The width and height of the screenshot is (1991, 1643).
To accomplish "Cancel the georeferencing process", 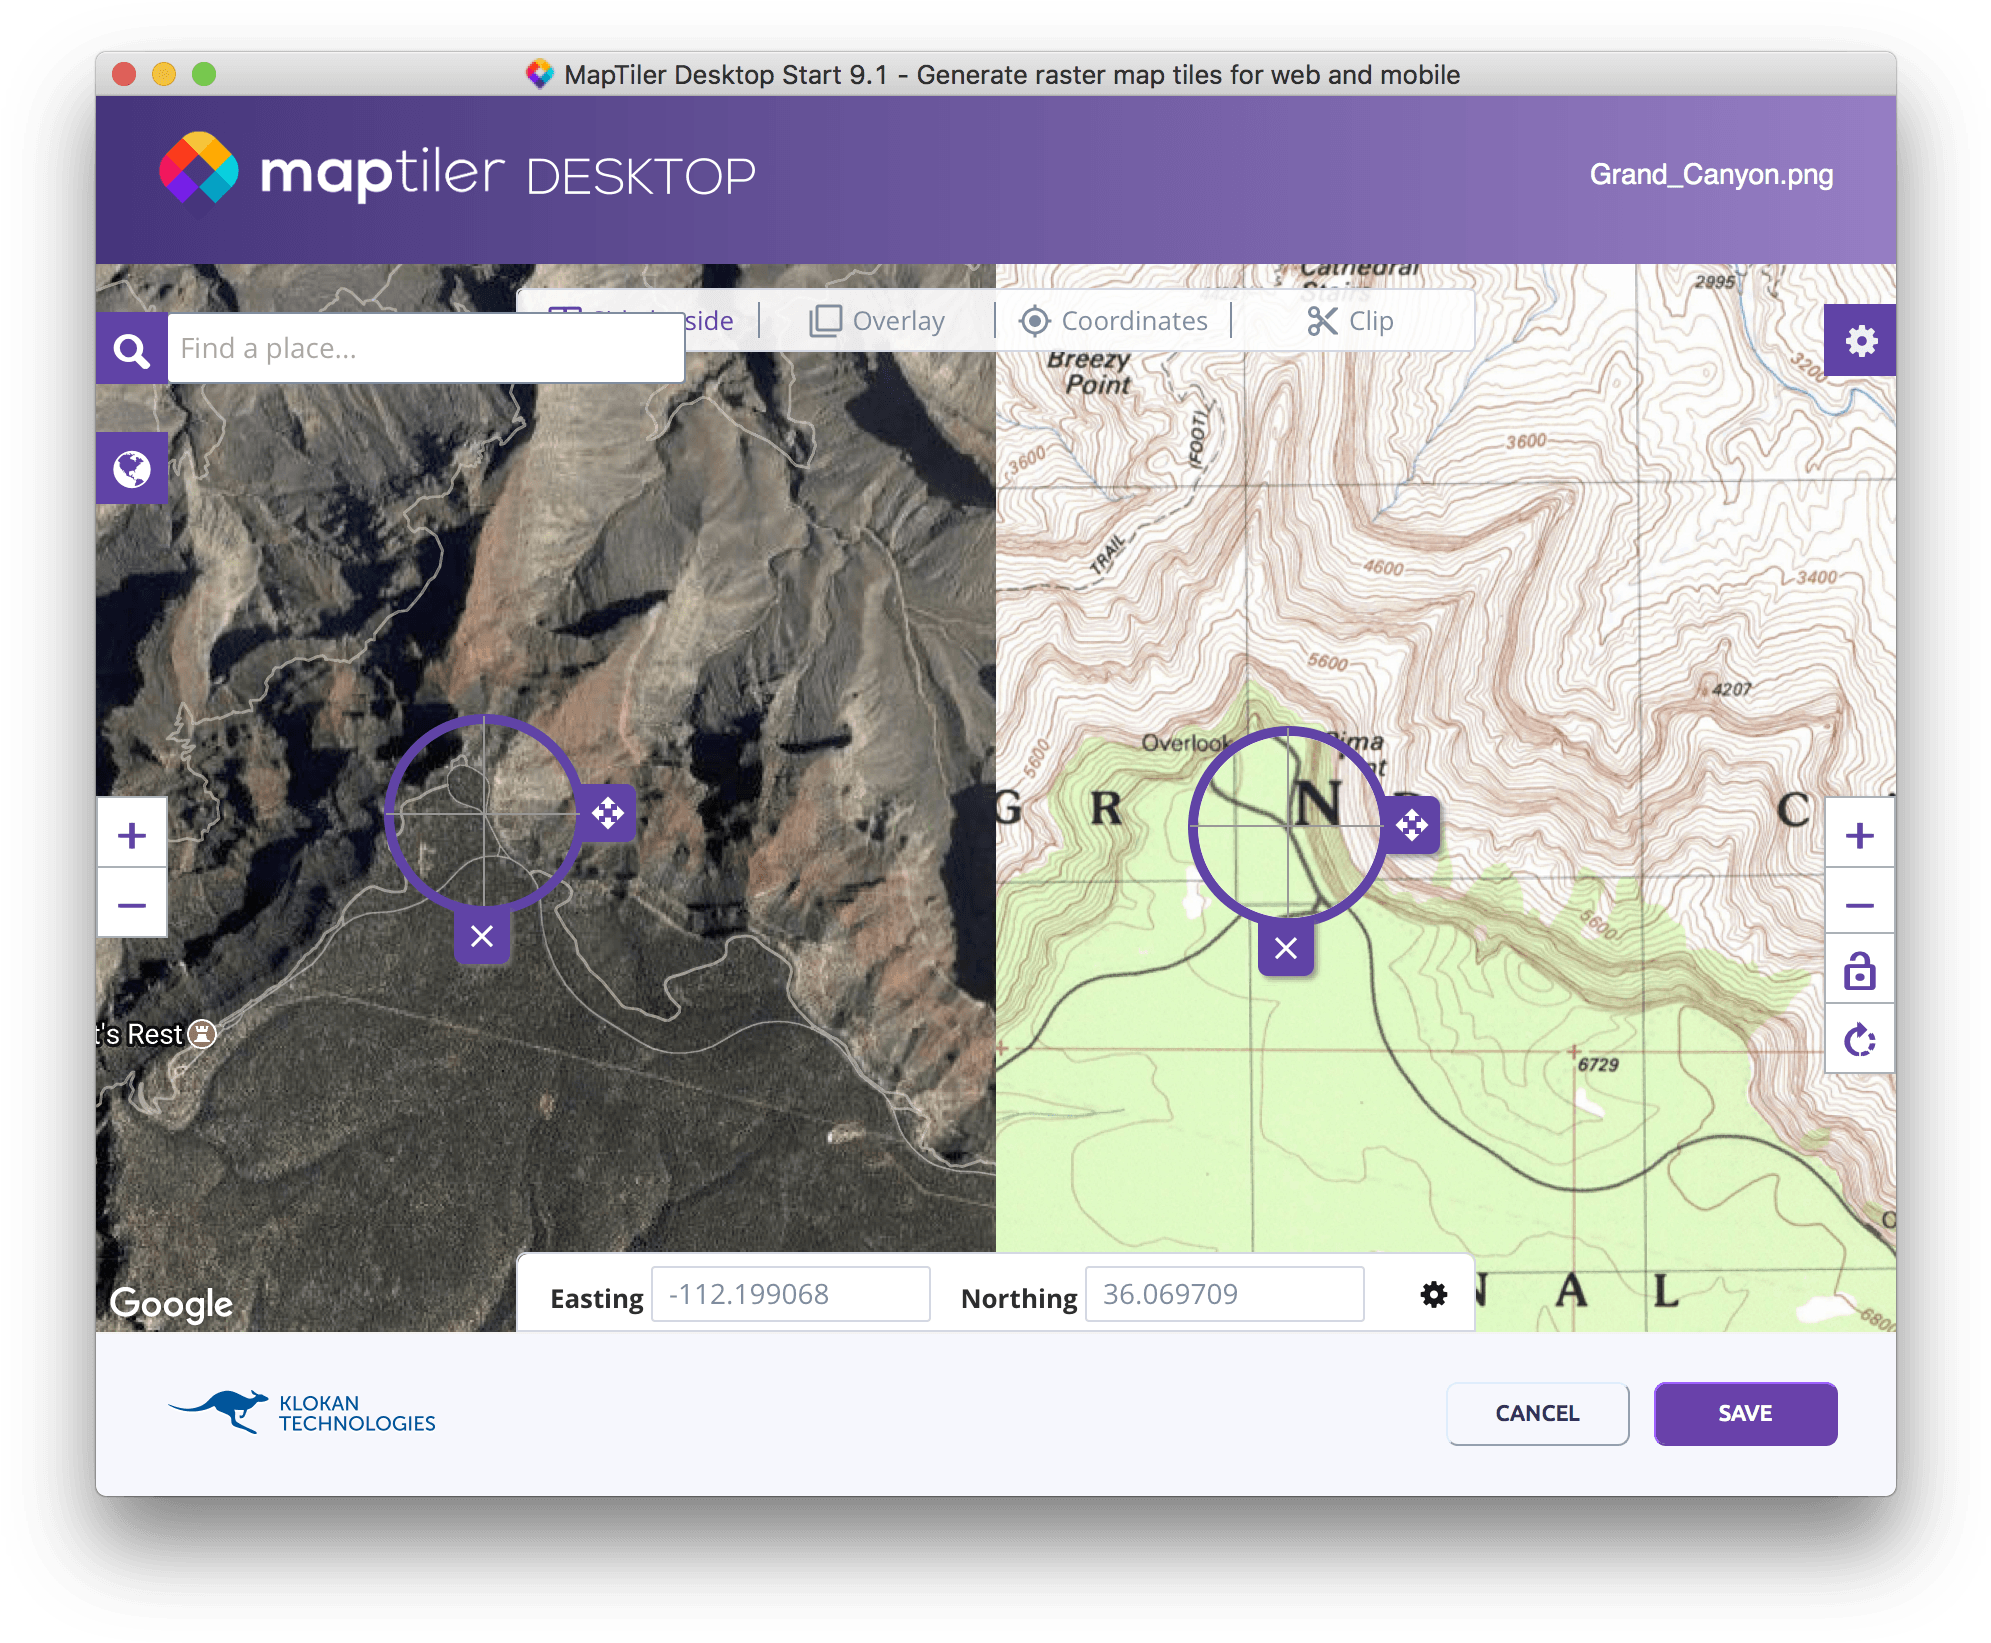I will click(1537, 1413).
